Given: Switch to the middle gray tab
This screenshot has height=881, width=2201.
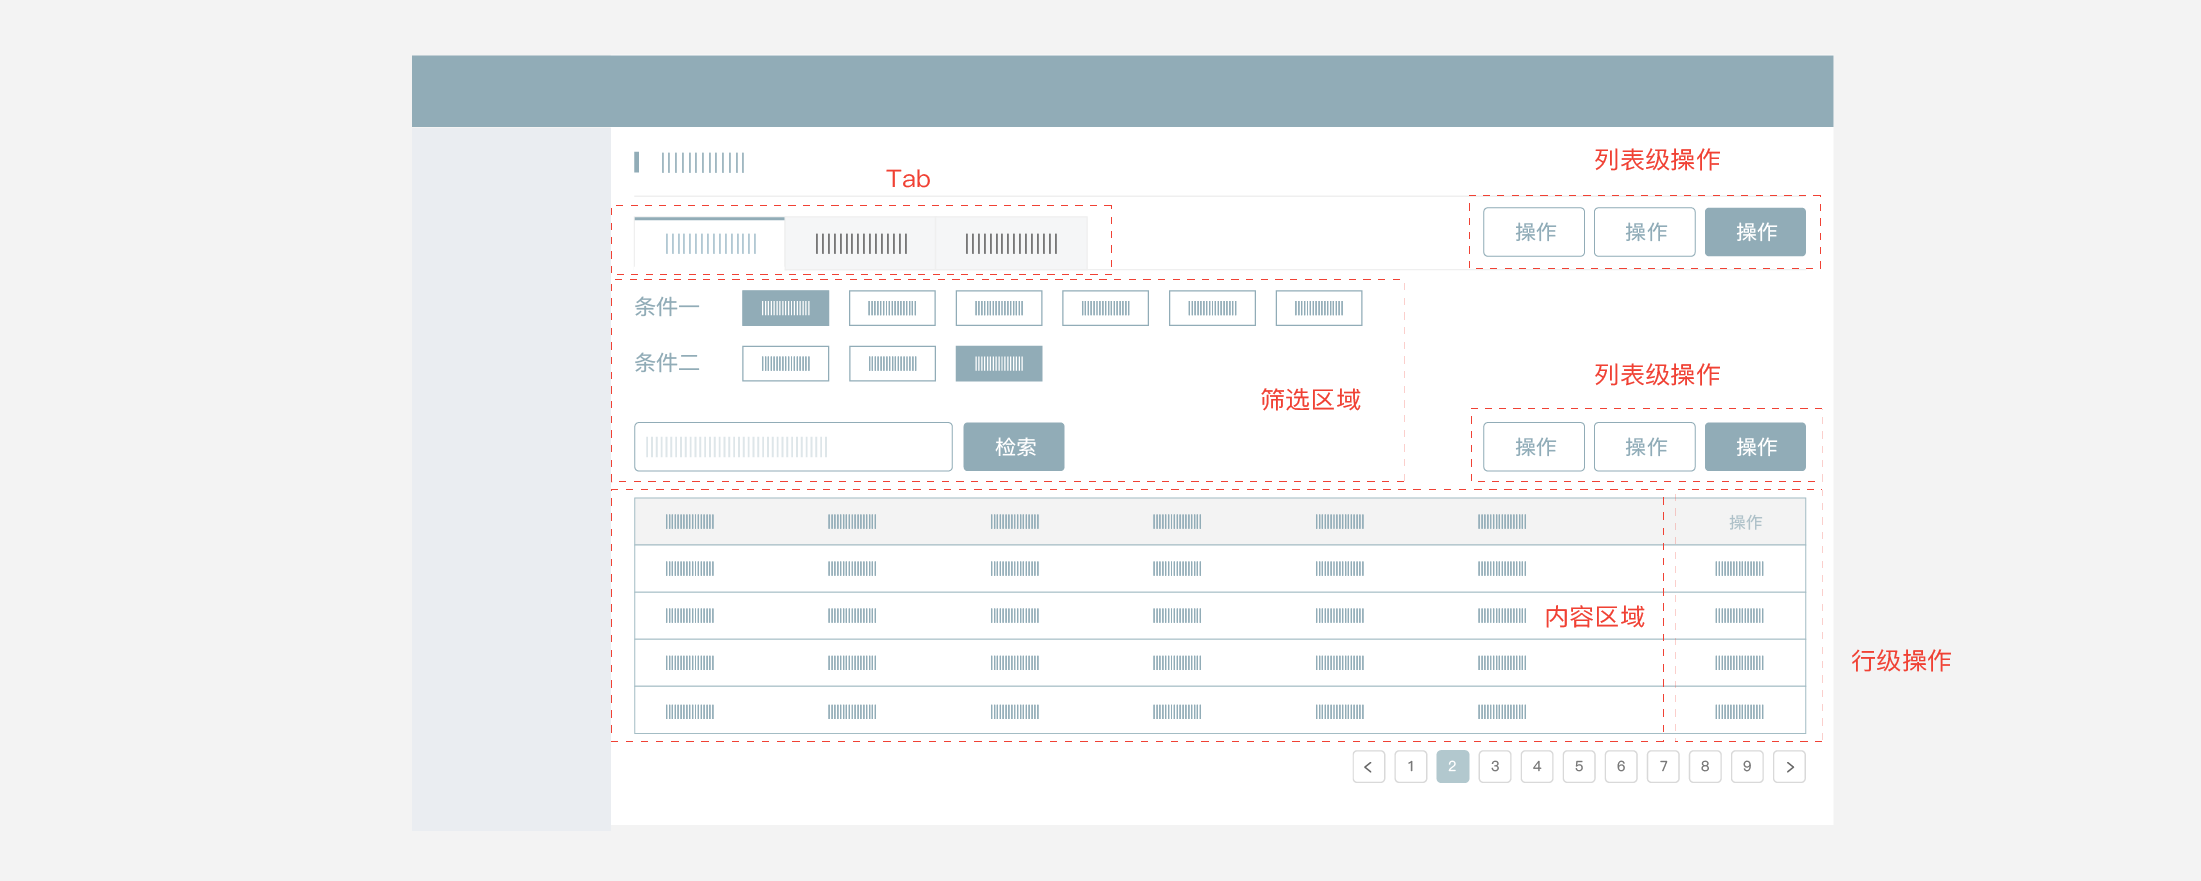Looking at the screenshot, I should (x=861, y=243).
